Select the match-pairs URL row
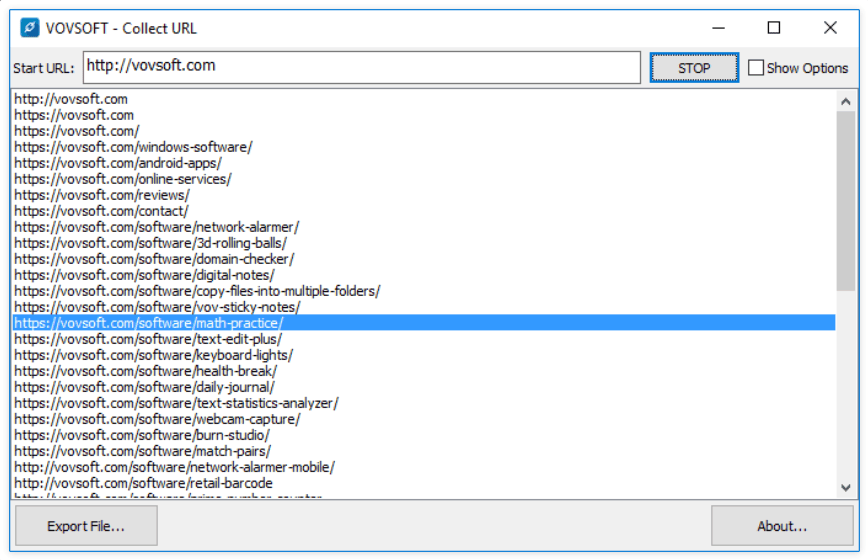 [424, 452]
